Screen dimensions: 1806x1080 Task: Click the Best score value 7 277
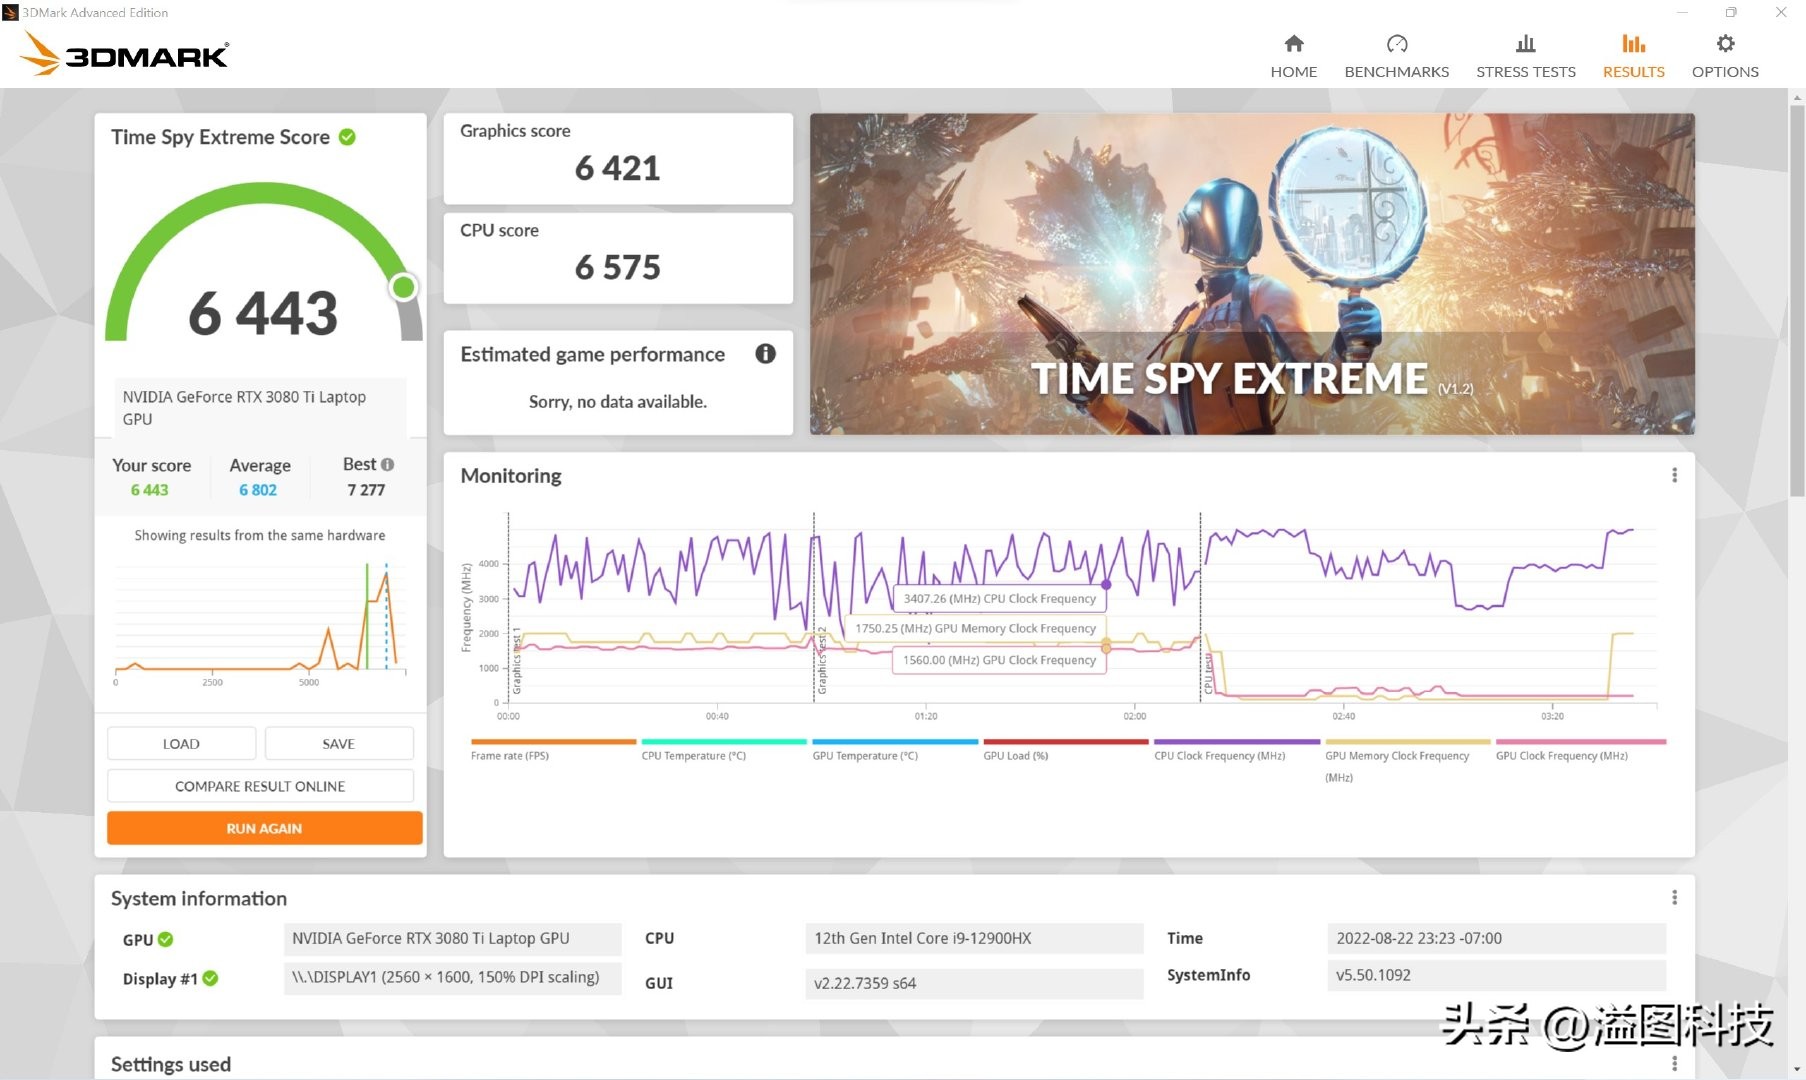click(x=366, y=490)
